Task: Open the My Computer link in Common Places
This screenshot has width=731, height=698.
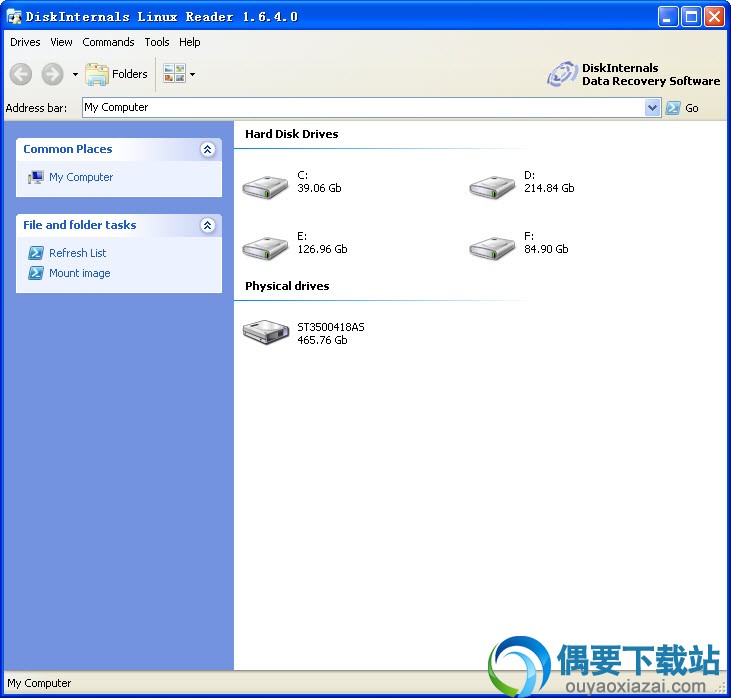Action: pyautogui.click(x=81, y=177)
